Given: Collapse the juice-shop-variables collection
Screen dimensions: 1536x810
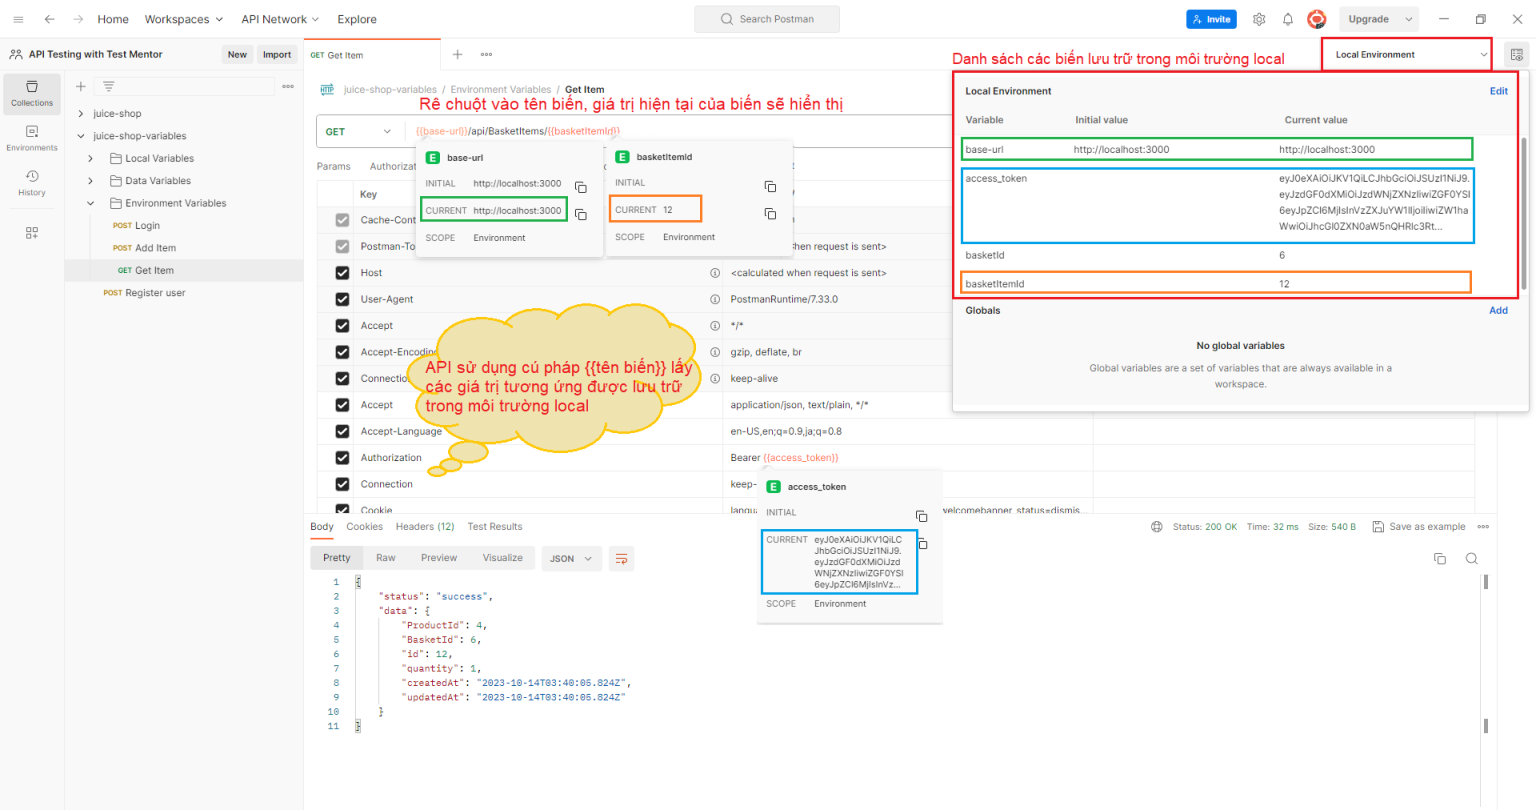Looking at the screenshot, I should 81,136.
